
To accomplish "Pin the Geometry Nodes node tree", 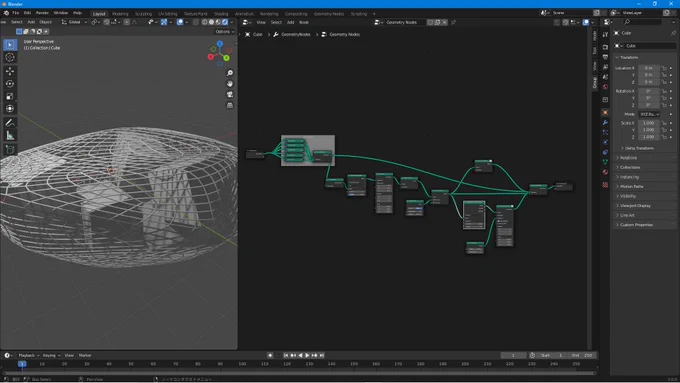I will [454, 22].
